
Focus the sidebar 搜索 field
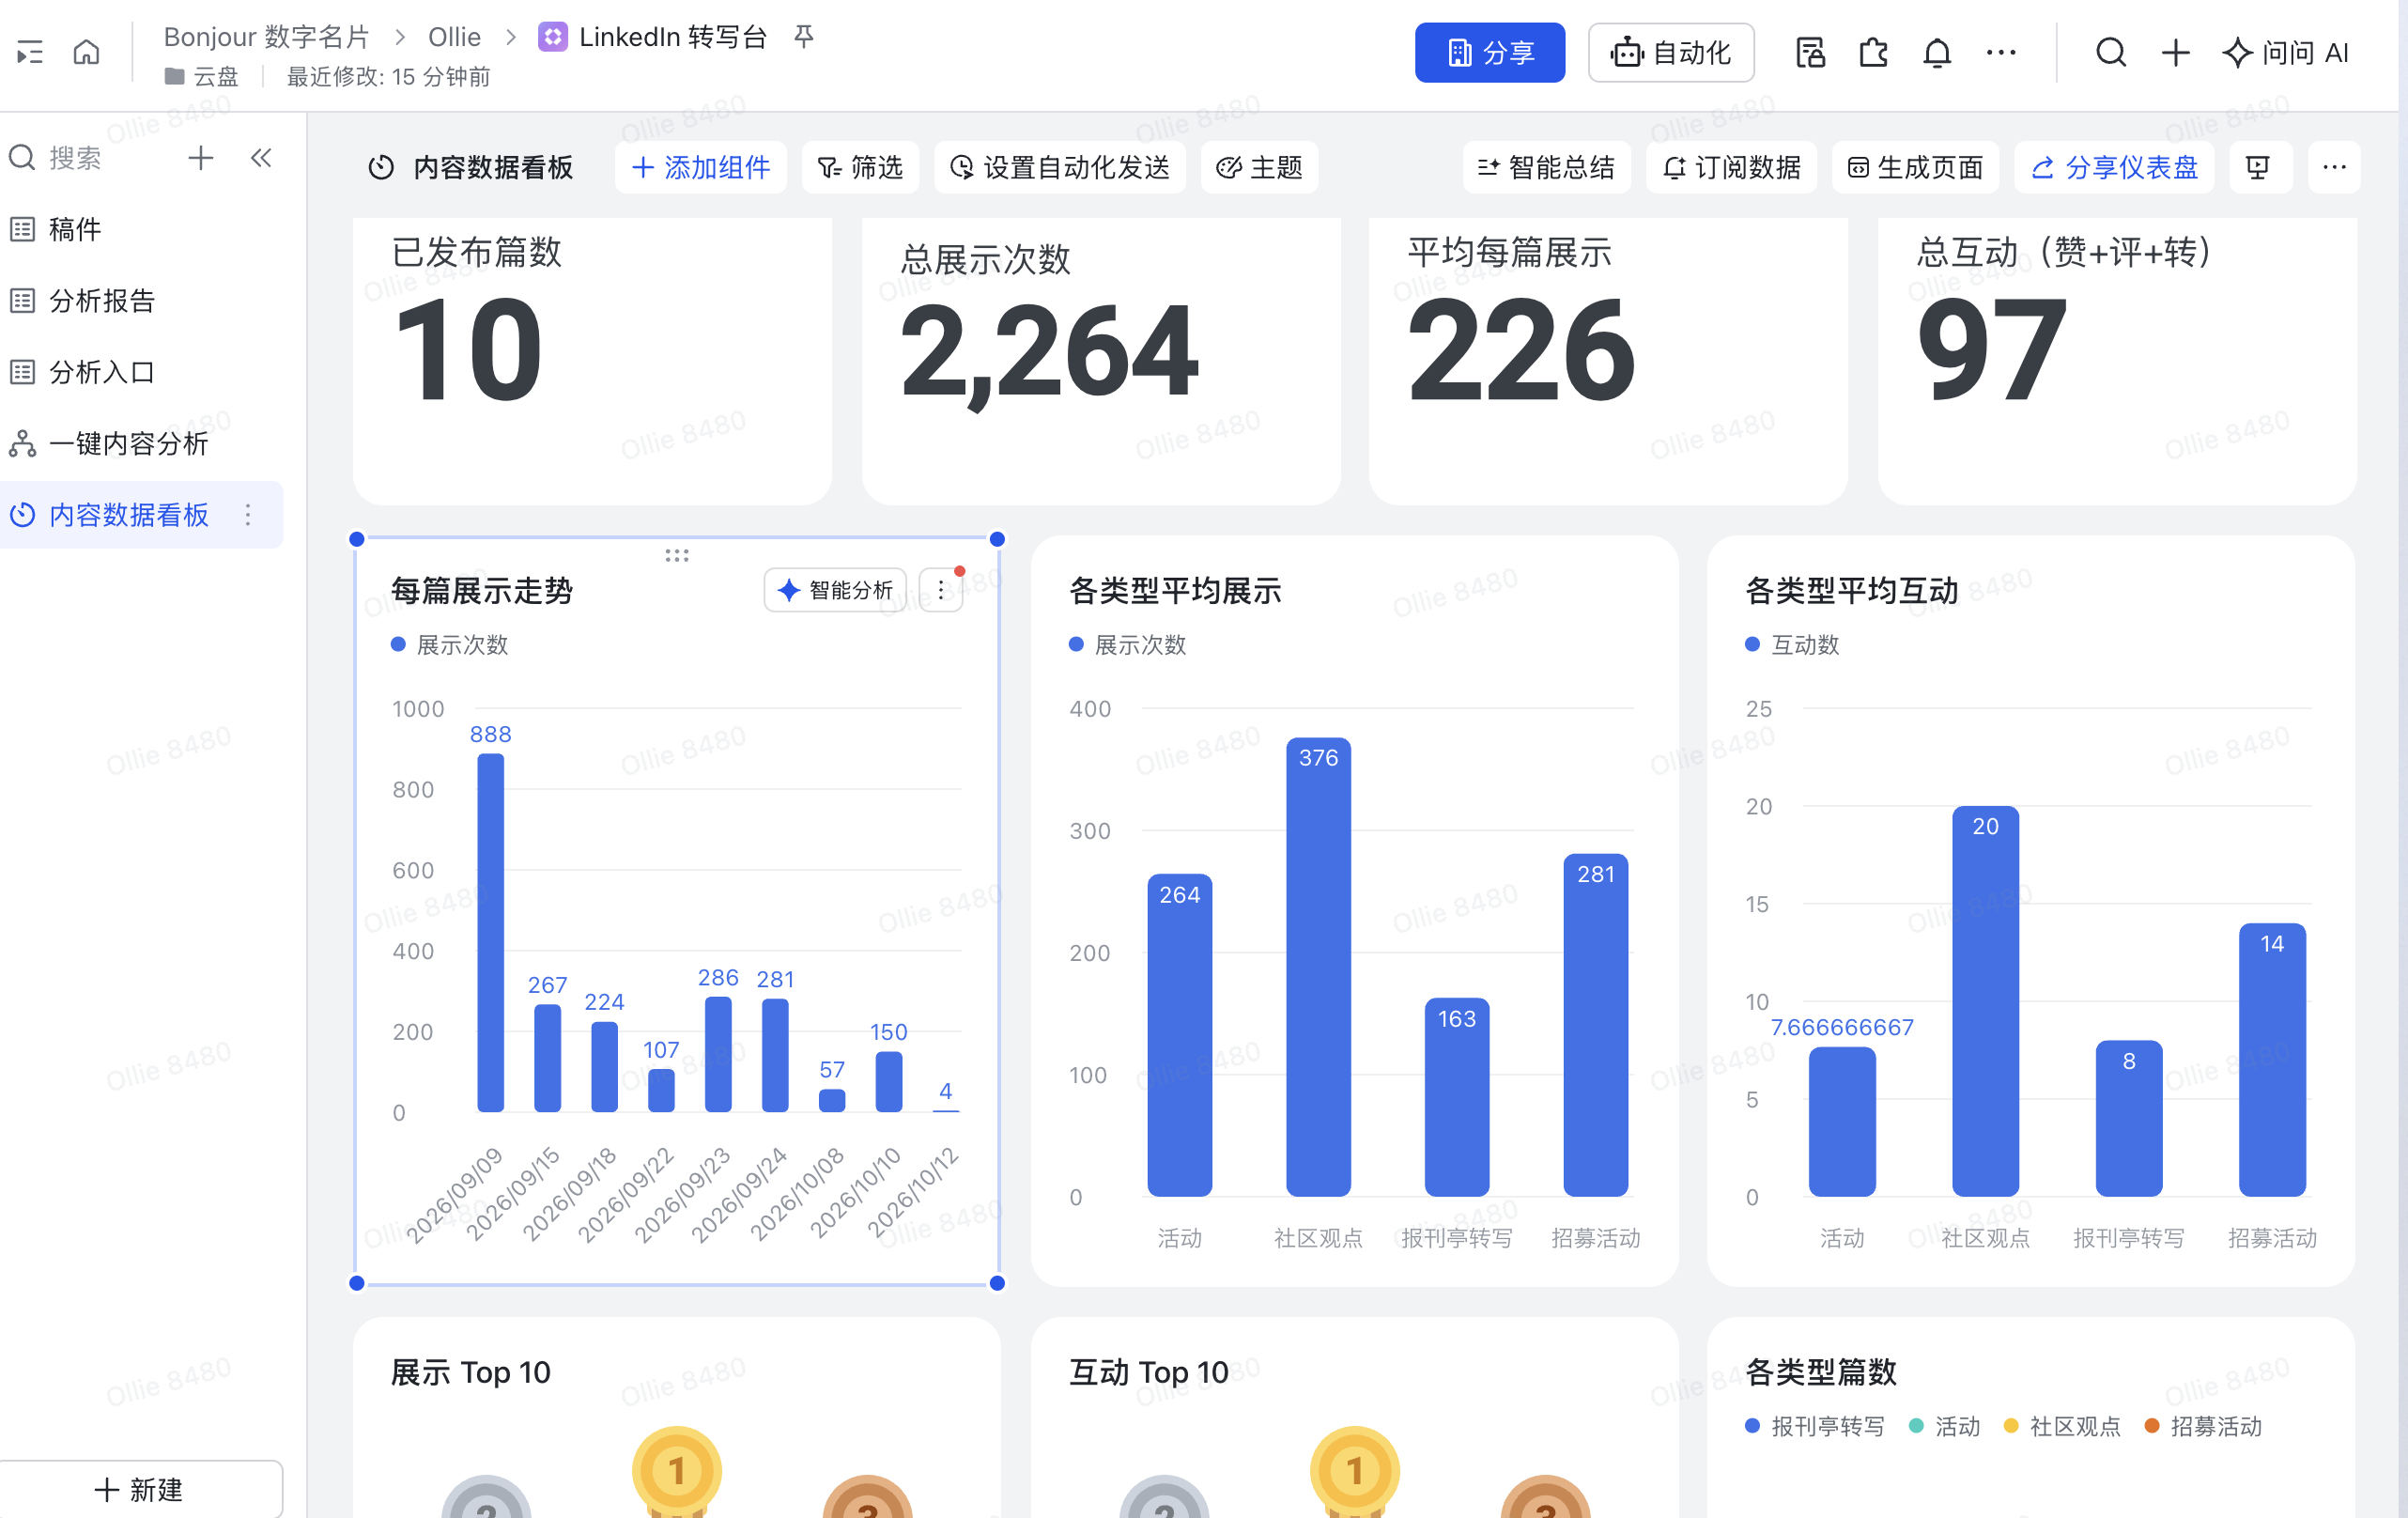click(x=75, y=157)
